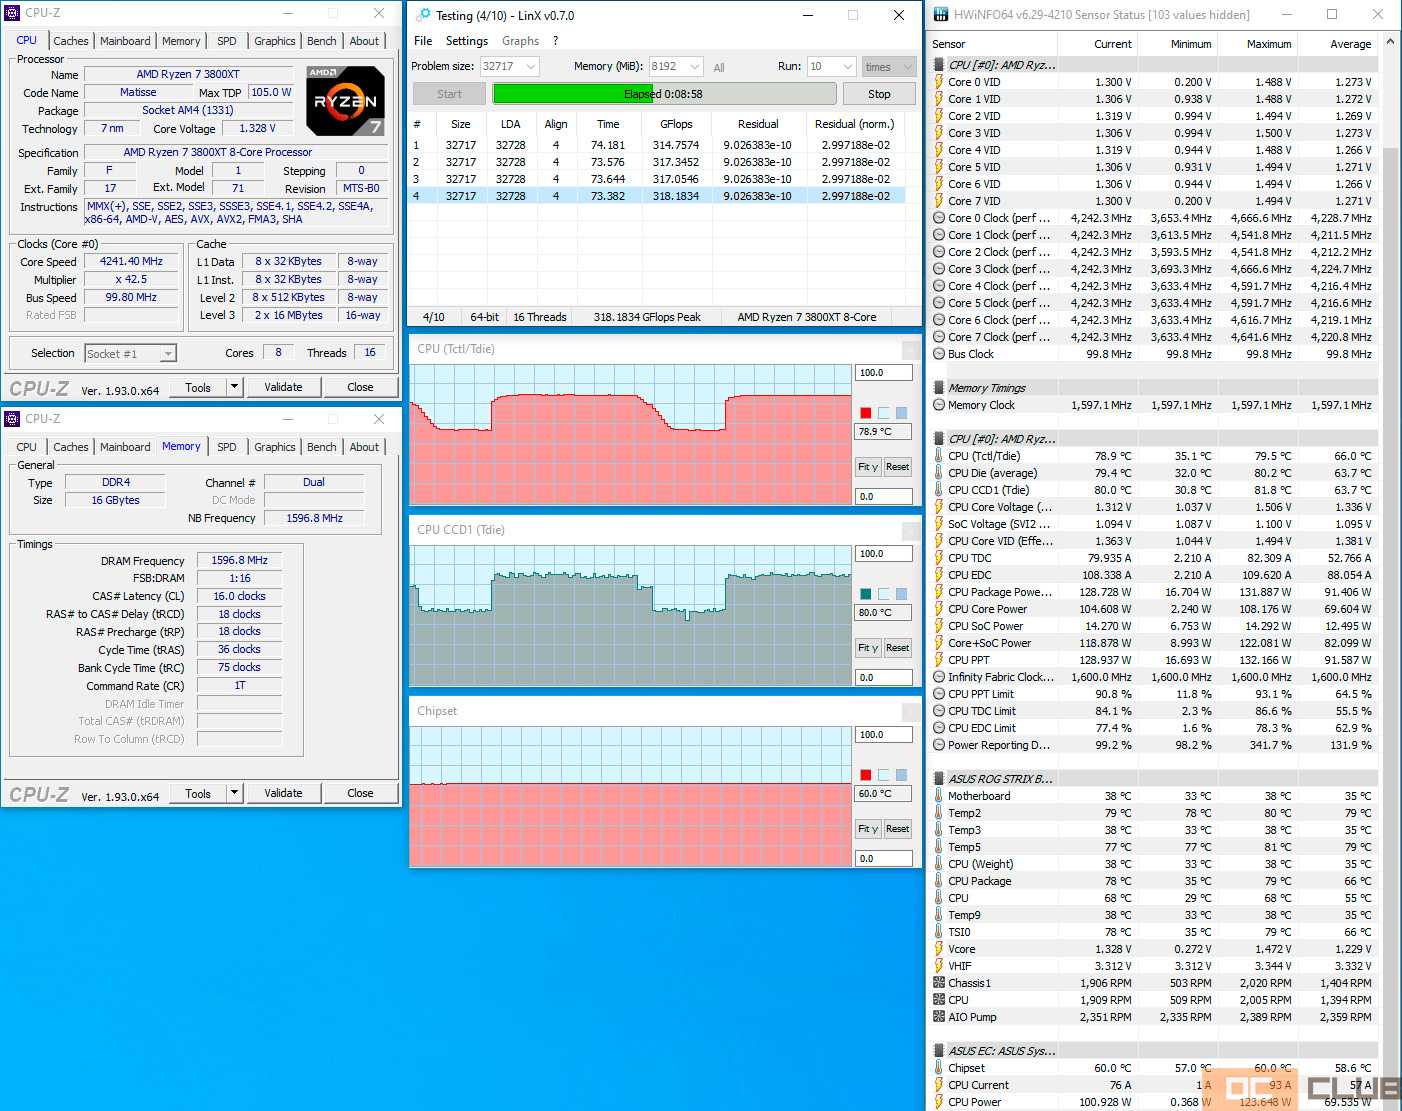Open the Settings menu in LinX

click(466, 41)
